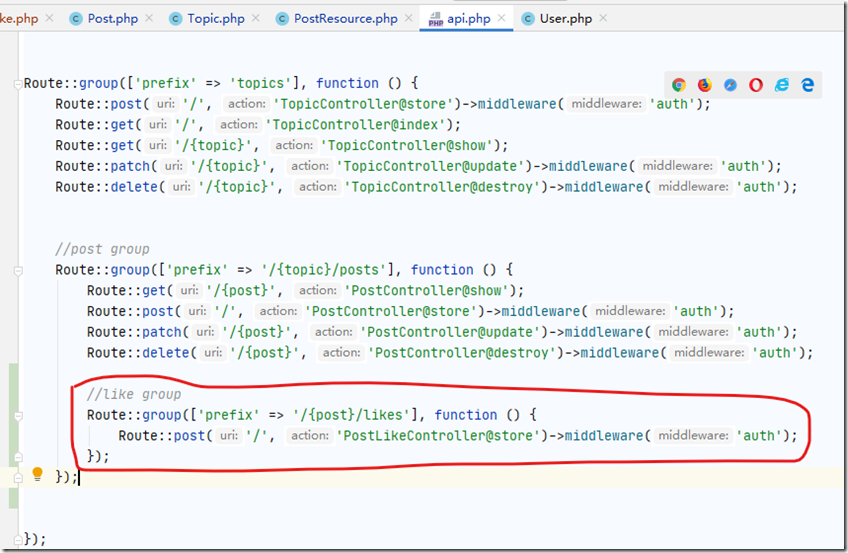848x553 pixels.
Task: Switch to the Topic.php tab
Action: (x=216, y=18)
